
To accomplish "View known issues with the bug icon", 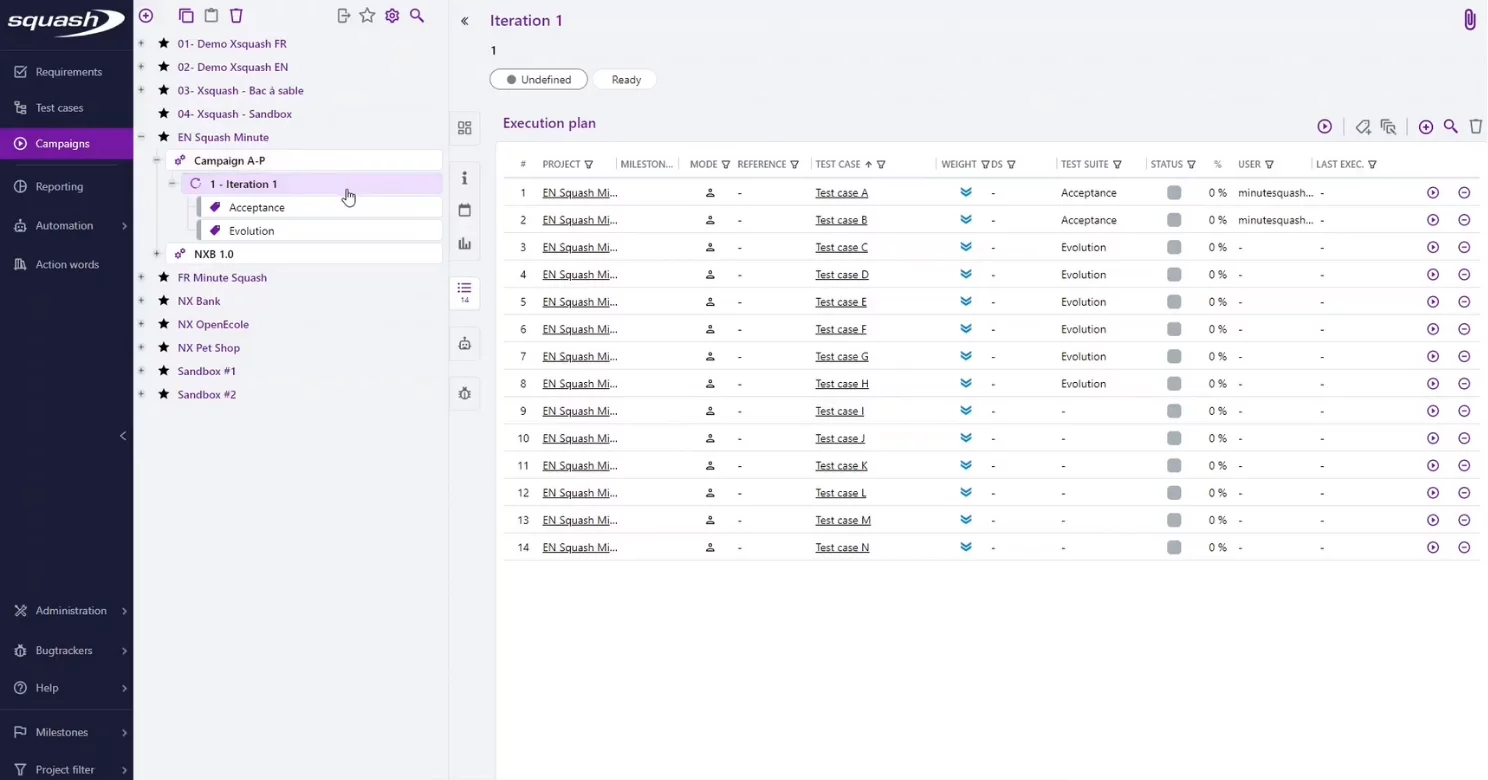I will pyautogui.click(x=464, y=393).
